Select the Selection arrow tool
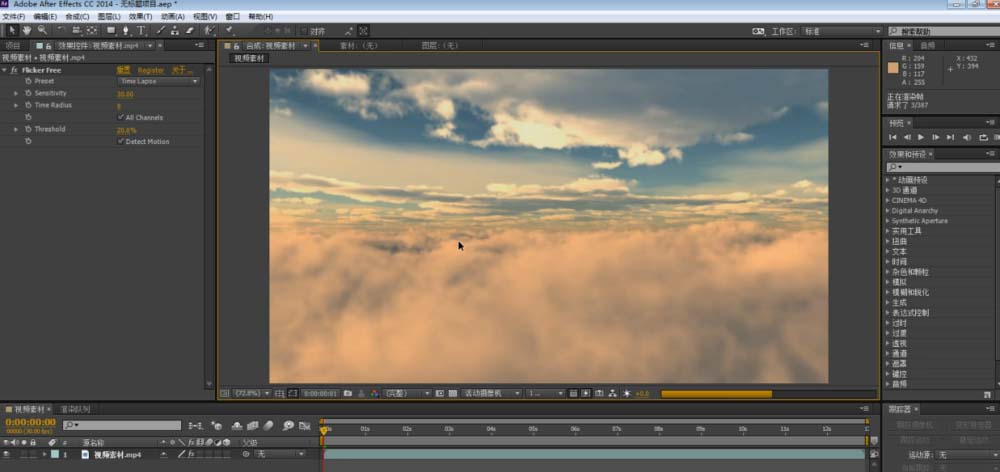Image resolution: width=1000 pixels, height=472 pixels. tap(11, 30)
